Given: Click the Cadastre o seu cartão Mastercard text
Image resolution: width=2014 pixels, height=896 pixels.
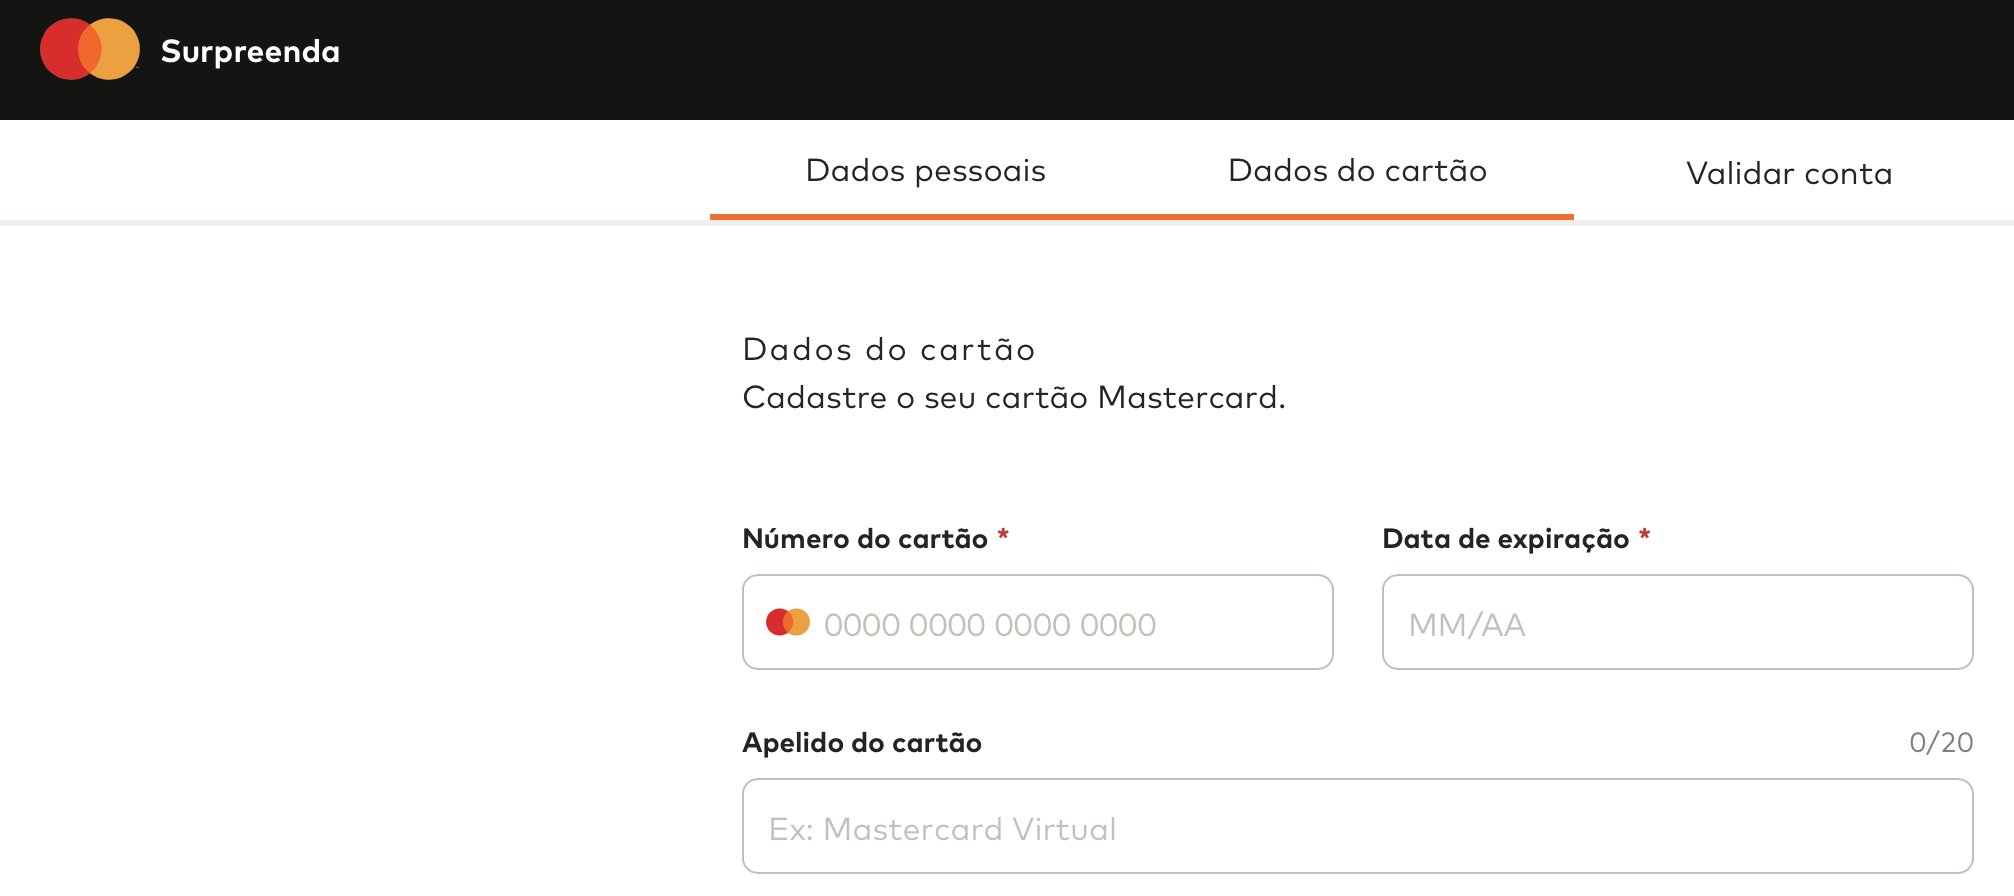Looking at the screenshot, I should [x=1014, y=397].
